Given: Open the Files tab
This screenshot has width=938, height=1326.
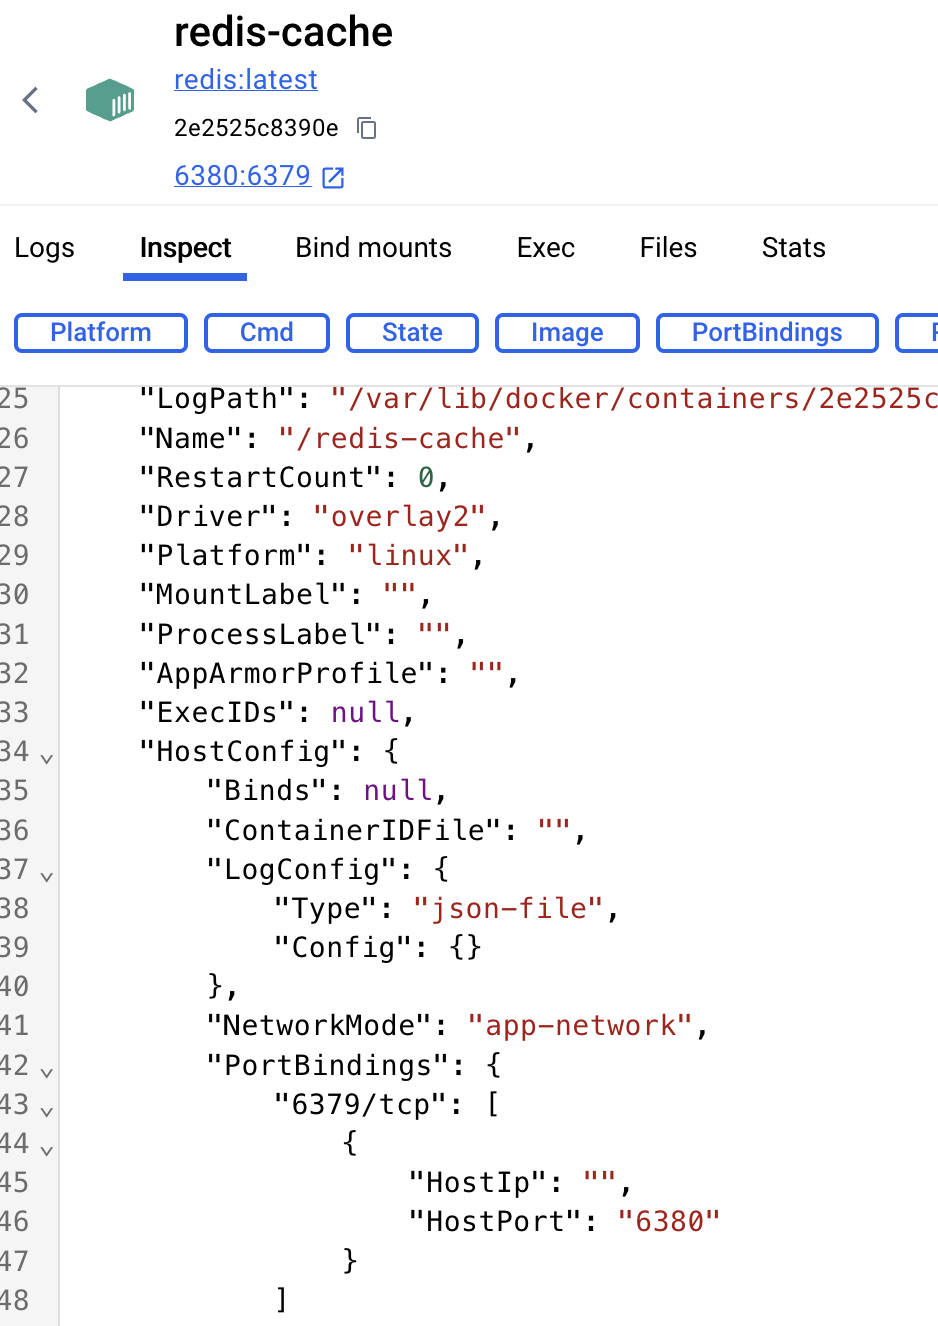Looking at the screenshot, I should [x=668, y=248].
